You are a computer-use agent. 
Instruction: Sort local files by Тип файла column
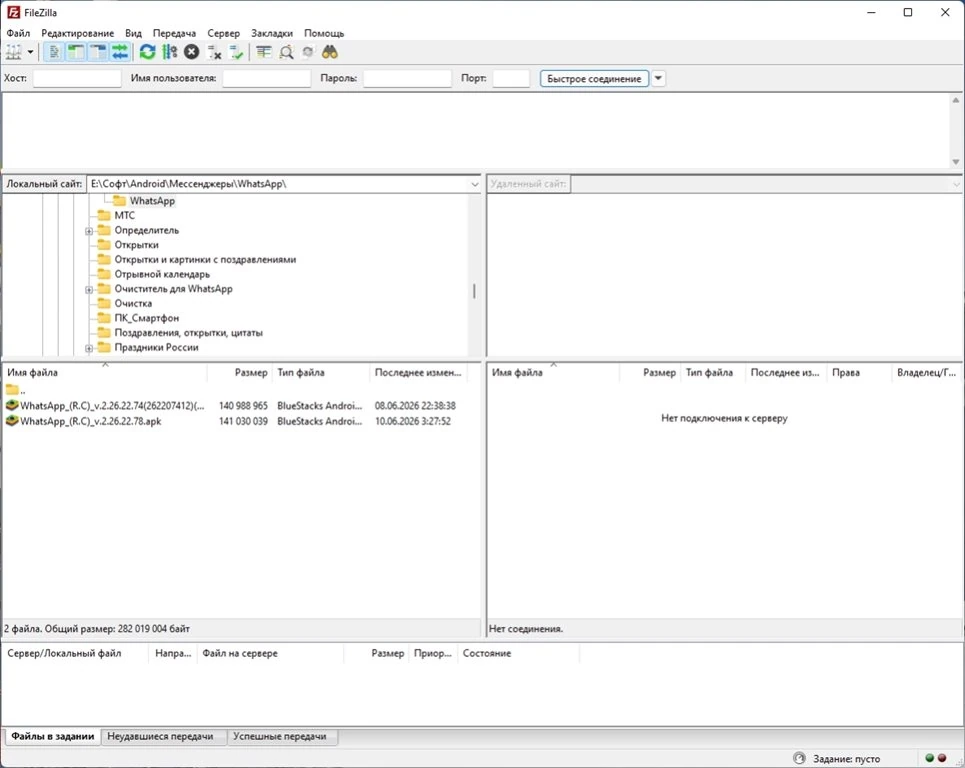pyautogui.click(x=321, y=372)
